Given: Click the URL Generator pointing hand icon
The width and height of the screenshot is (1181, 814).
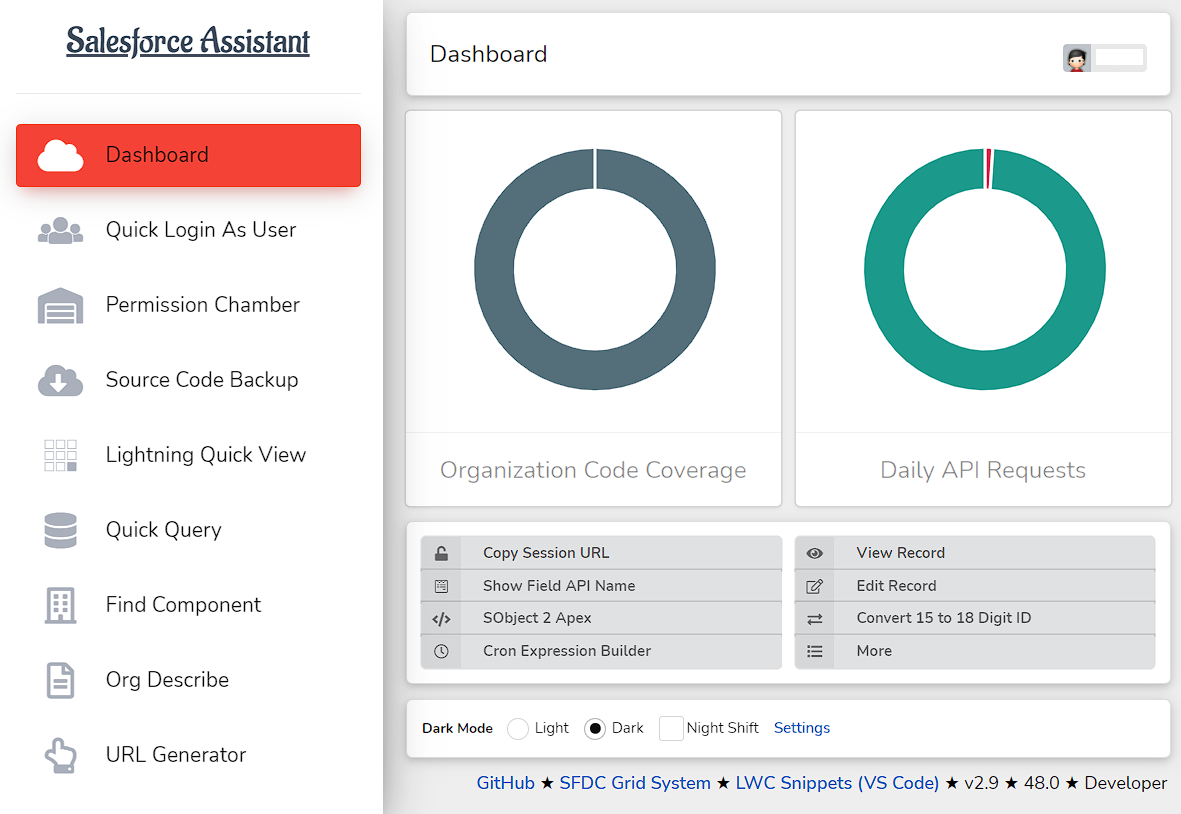Looking at the screenshot, I should click(x=60, y=755).
